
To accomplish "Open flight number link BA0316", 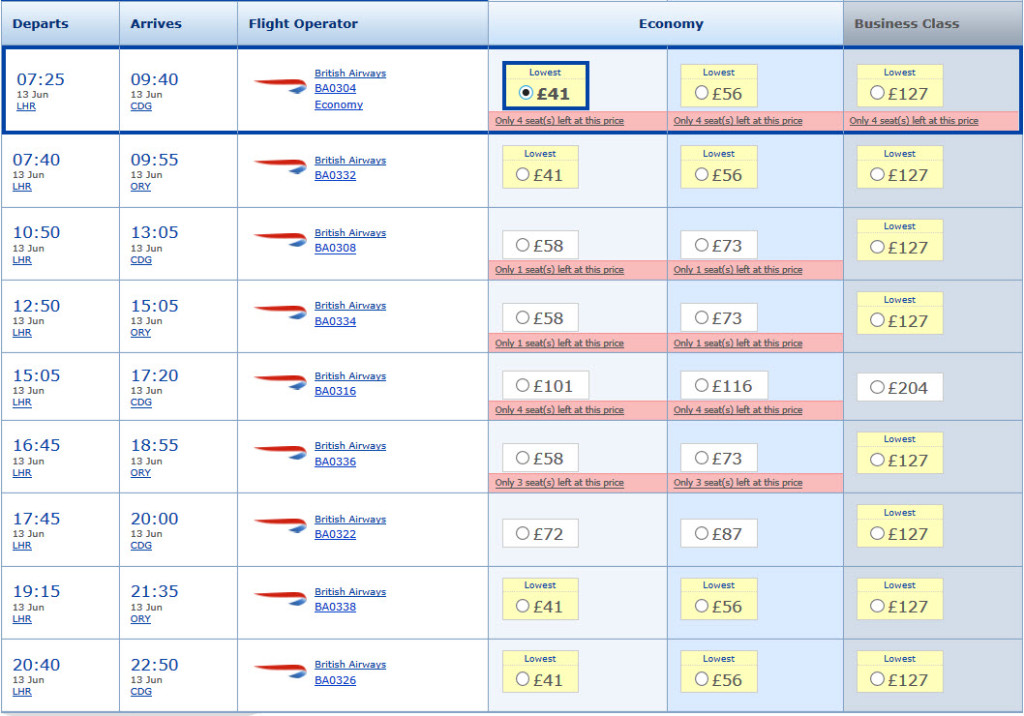I will [x=335, y=391].
